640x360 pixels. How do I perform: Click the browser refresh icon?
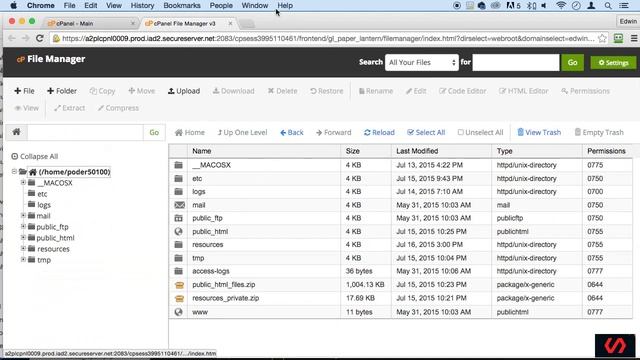[x=40, y=38]
